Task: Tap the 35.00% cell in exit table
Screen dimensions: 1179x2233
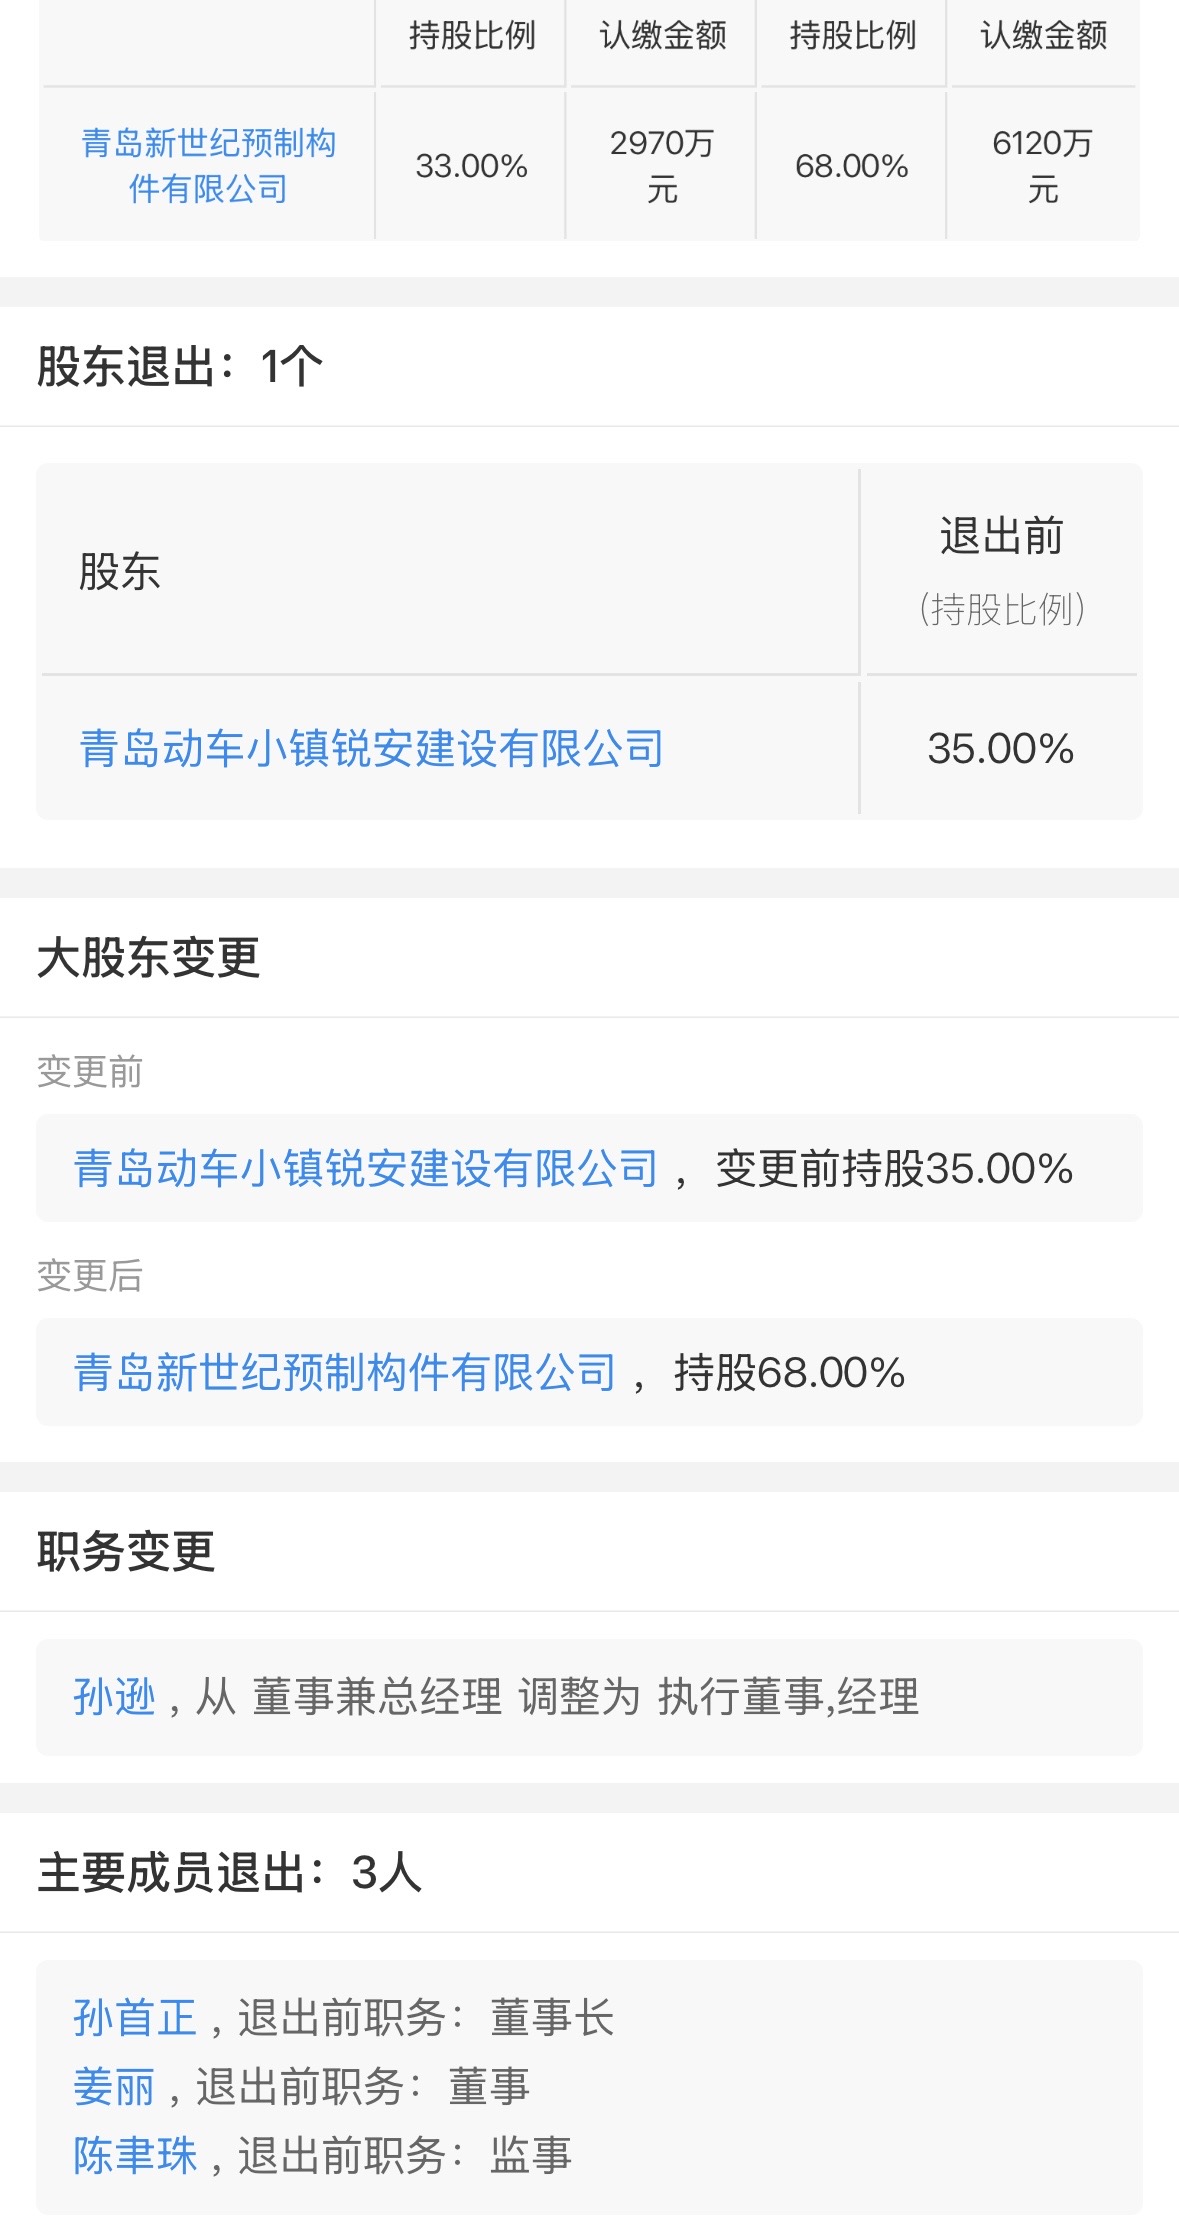Action: (1000, 748)
